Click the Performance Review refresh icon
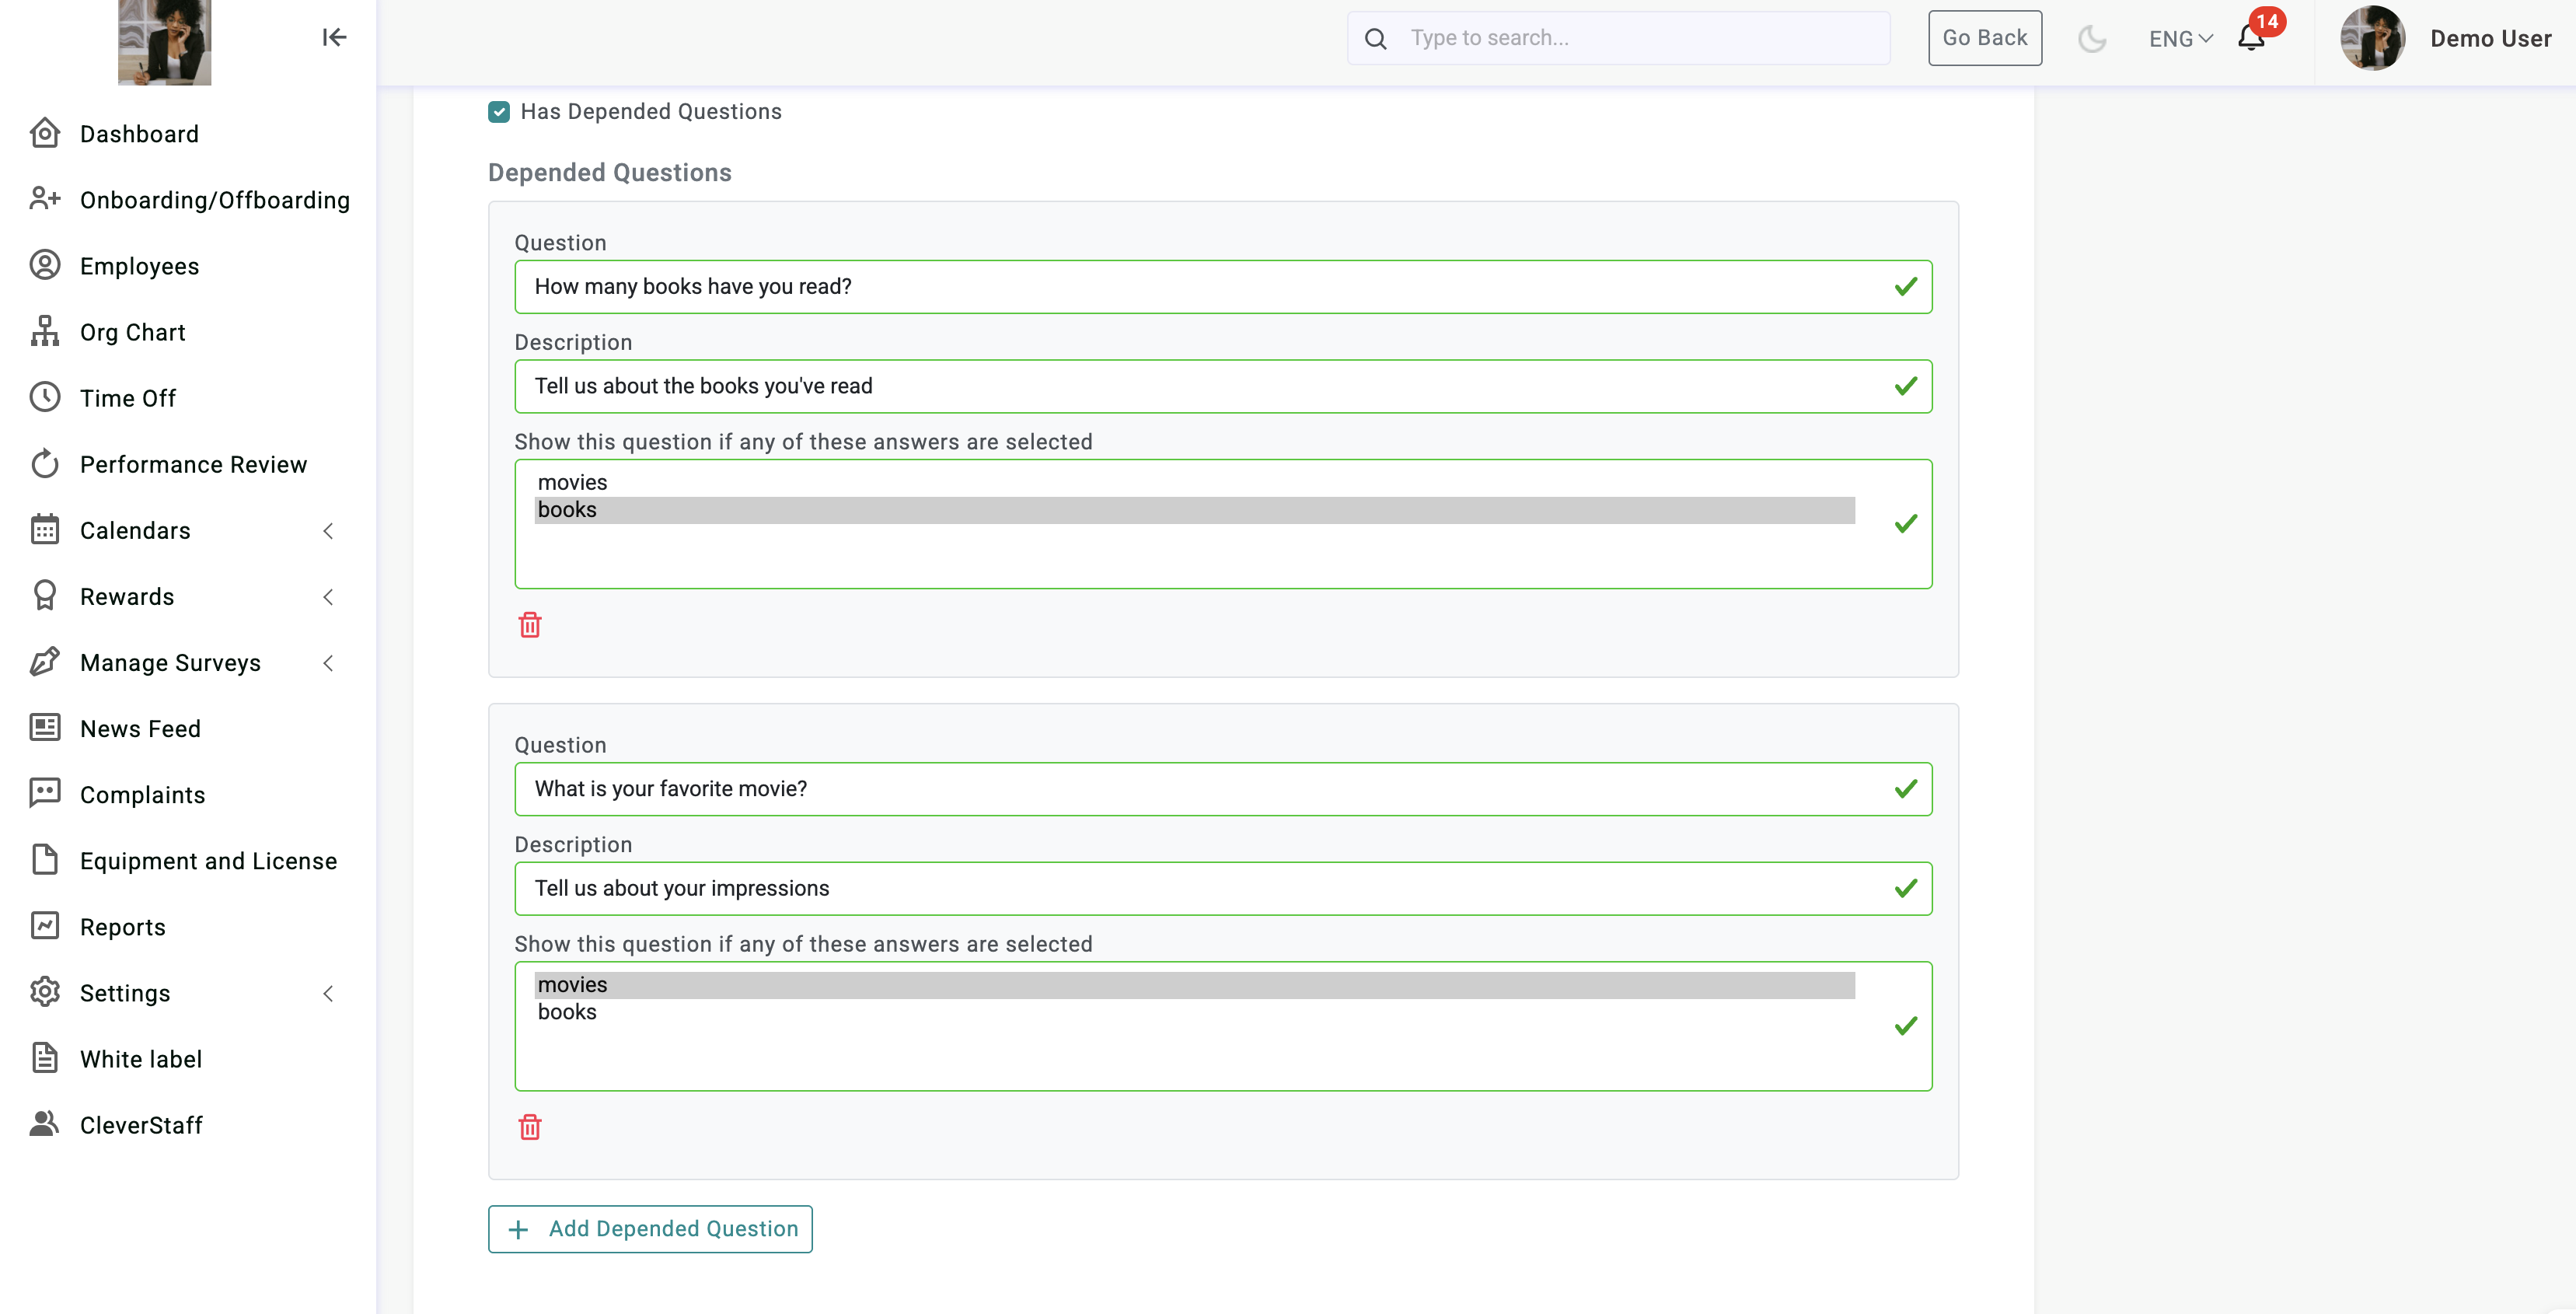Viewport: 2576px width, 1314px height. point(45,463)
